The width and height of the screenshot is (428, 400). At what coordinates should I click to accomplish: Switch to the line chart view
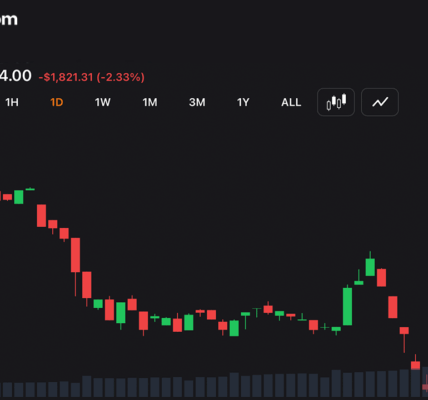point(380,102)
